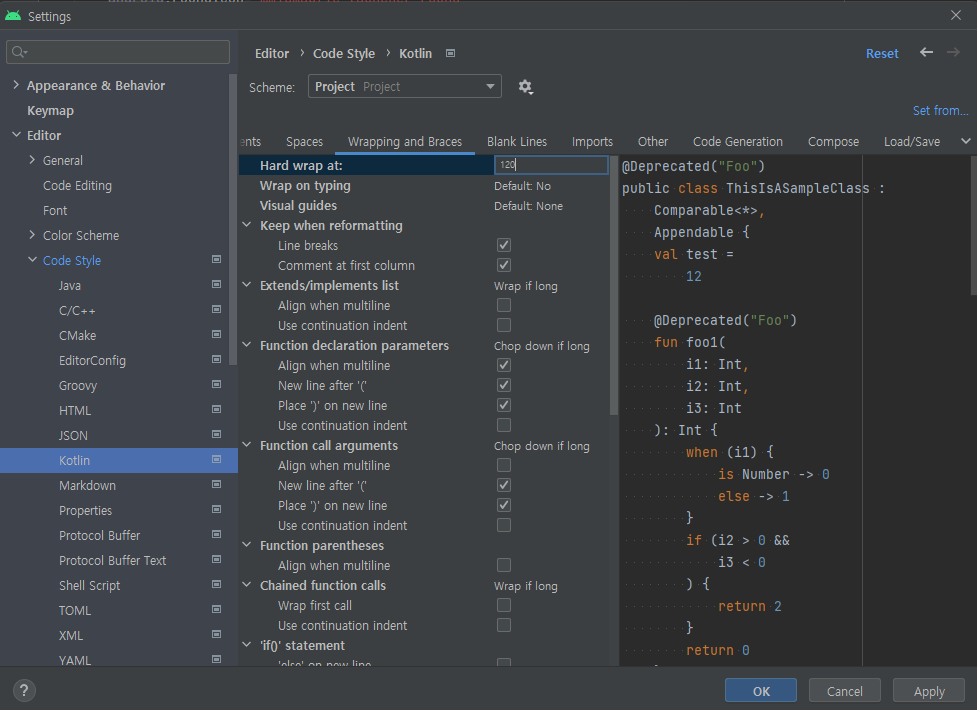This screenshot has height=710, width=977.
Task: Click project icon on XML row
Action: pos(216,634)
